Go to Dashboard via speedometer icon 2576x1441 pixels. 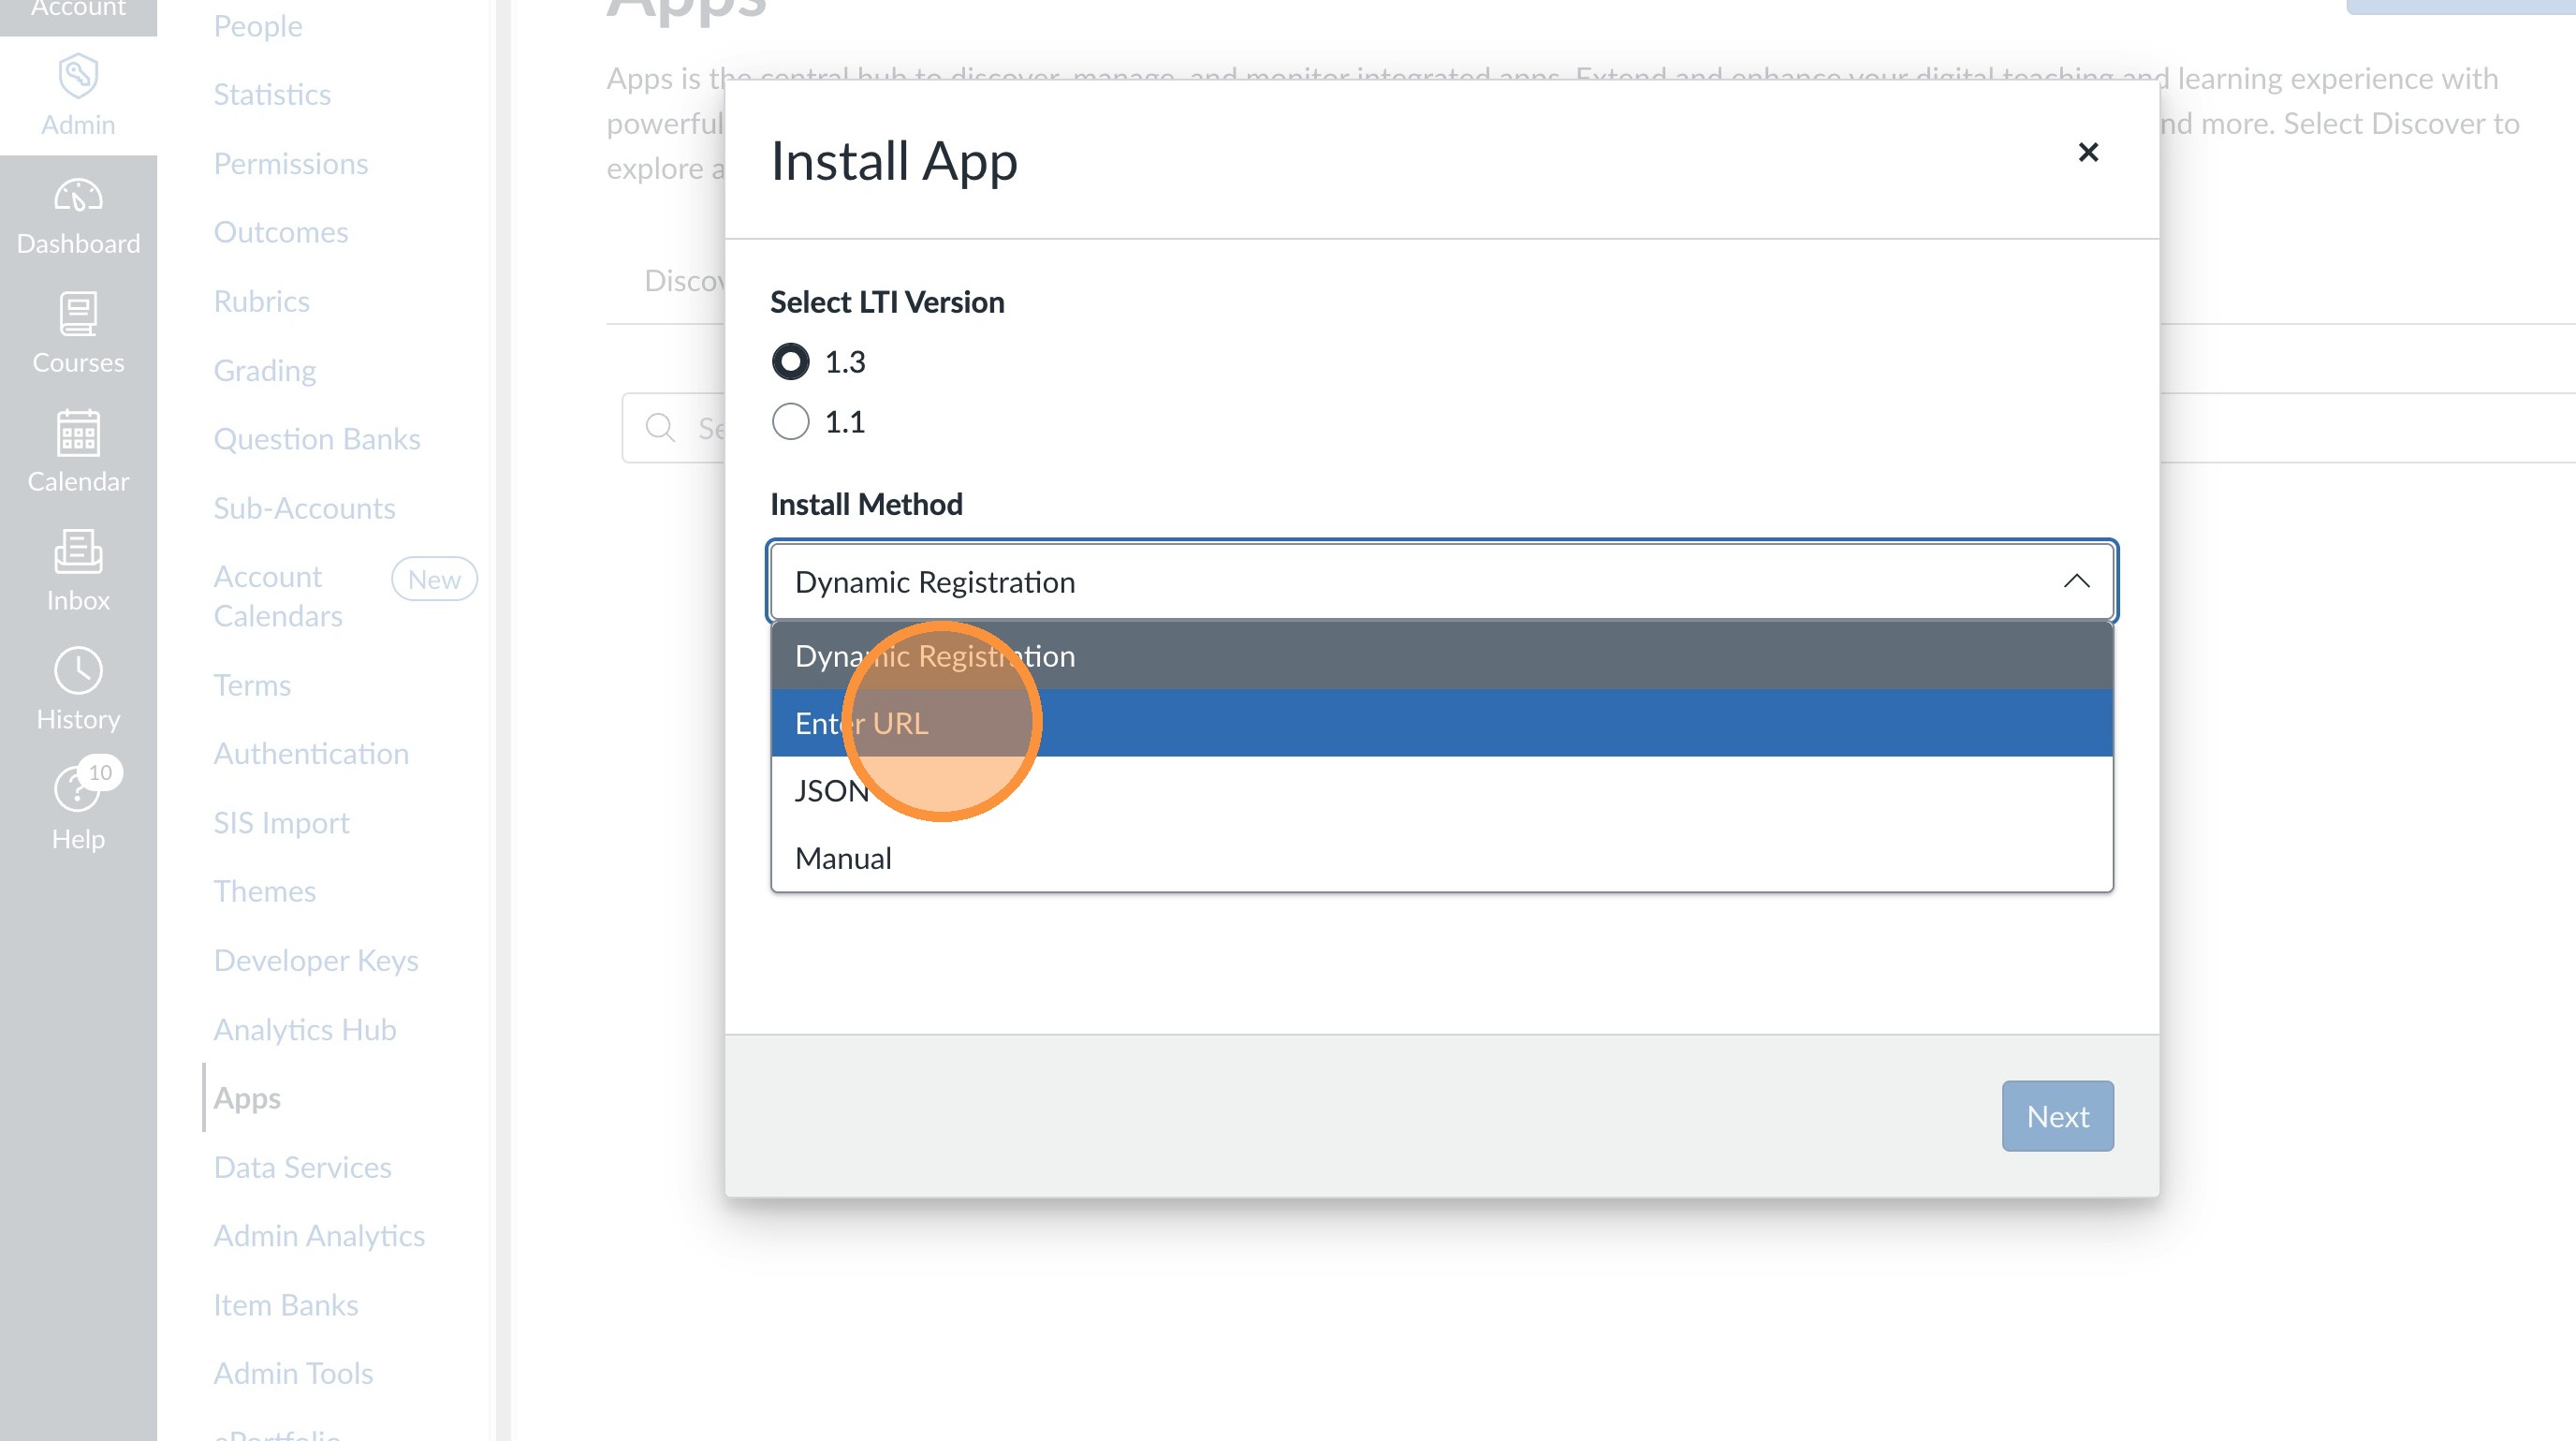click(78, 196)
